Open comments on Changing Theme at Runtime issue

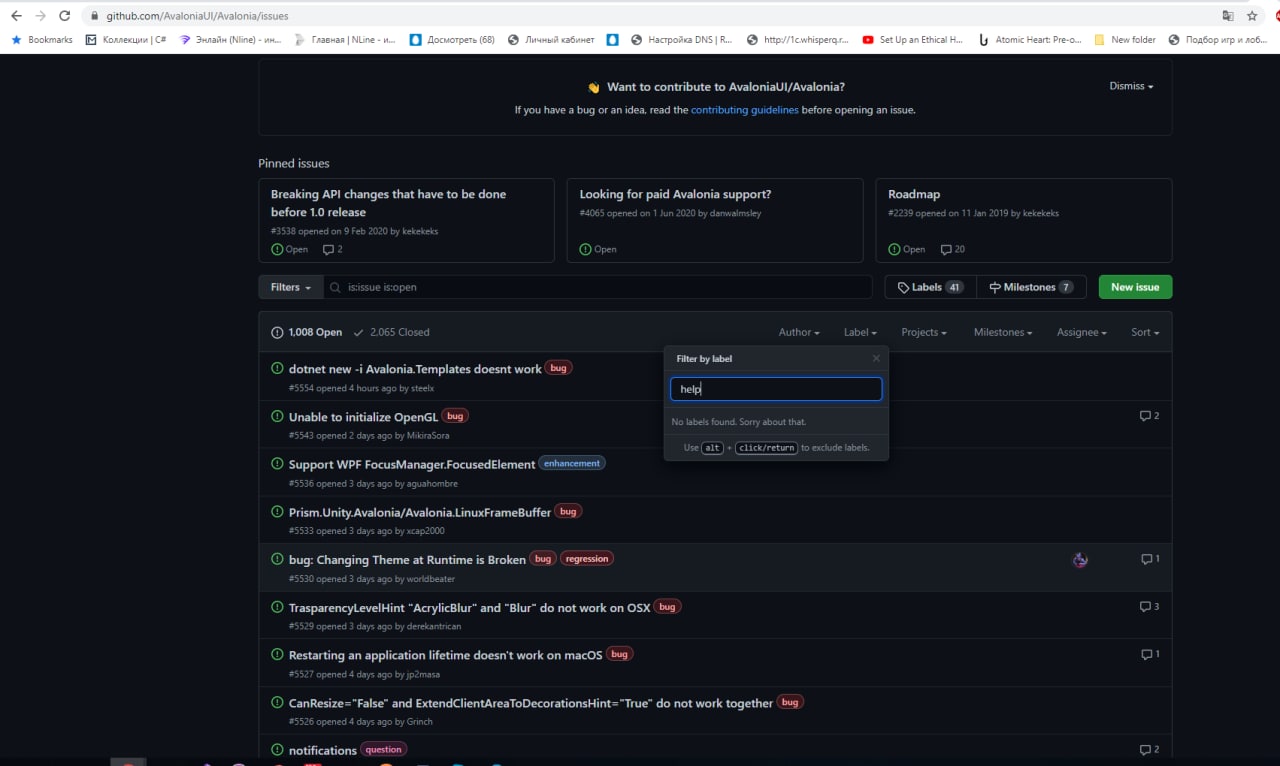[x=1151, y=559]
